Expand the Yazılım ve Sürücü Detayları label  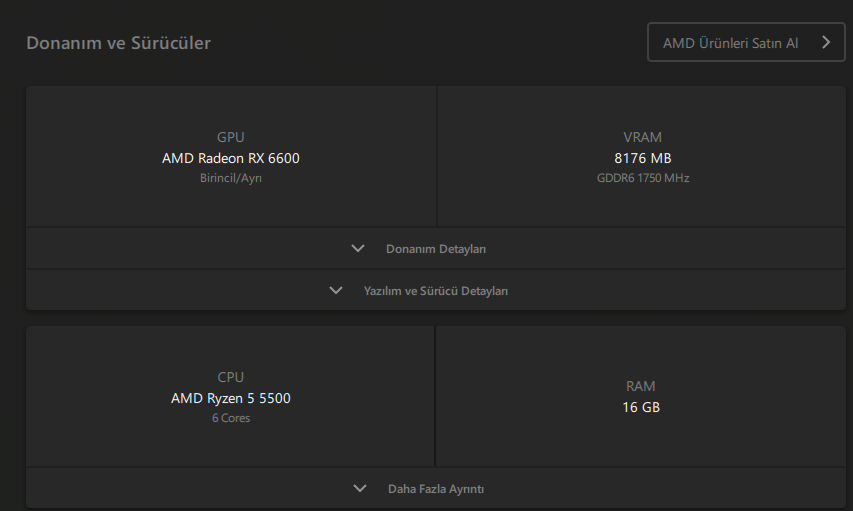point(436,291)
